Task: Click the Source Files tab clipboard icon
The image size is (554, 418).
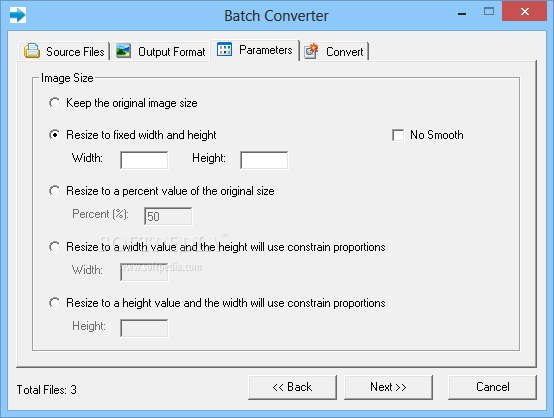Action: (x=32, y=51)
